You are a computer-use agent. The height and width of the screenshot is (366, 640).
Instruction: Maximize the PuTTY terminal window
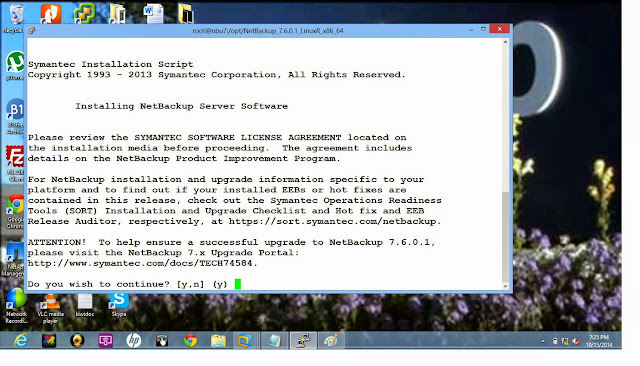click(x=483, y=29)
